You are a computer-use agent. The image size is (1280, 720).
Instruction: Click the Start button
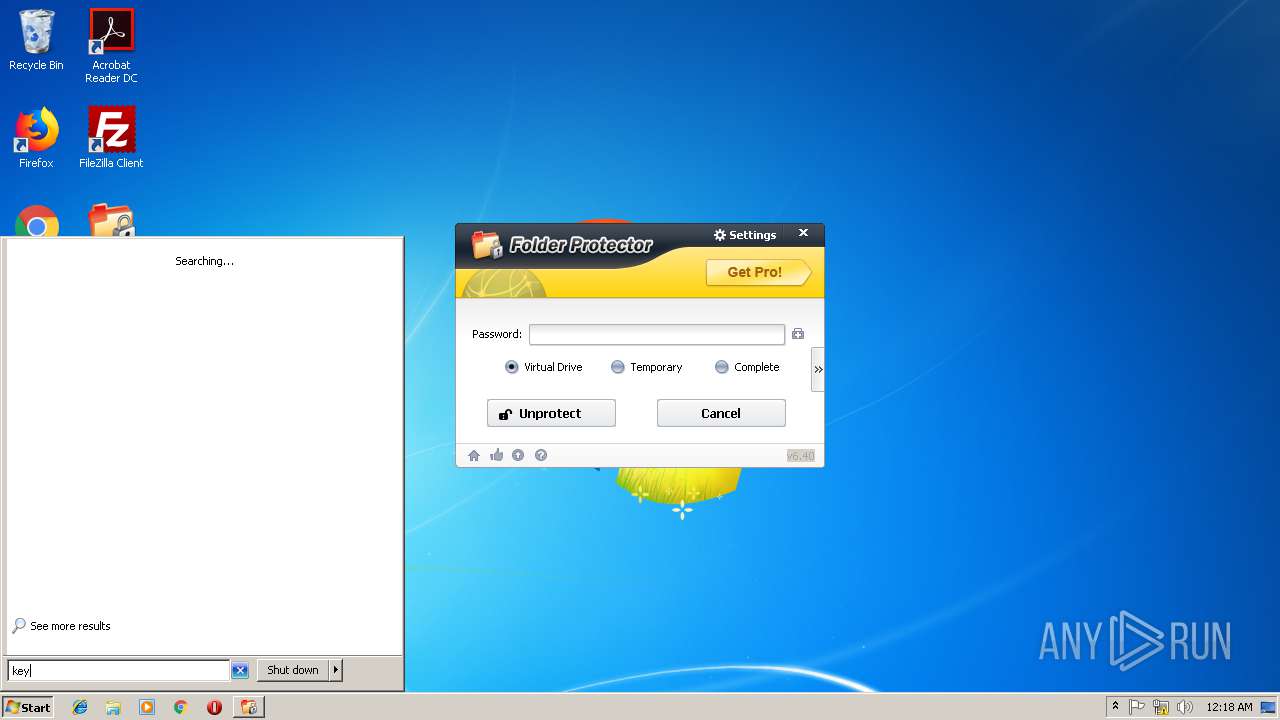28,707
